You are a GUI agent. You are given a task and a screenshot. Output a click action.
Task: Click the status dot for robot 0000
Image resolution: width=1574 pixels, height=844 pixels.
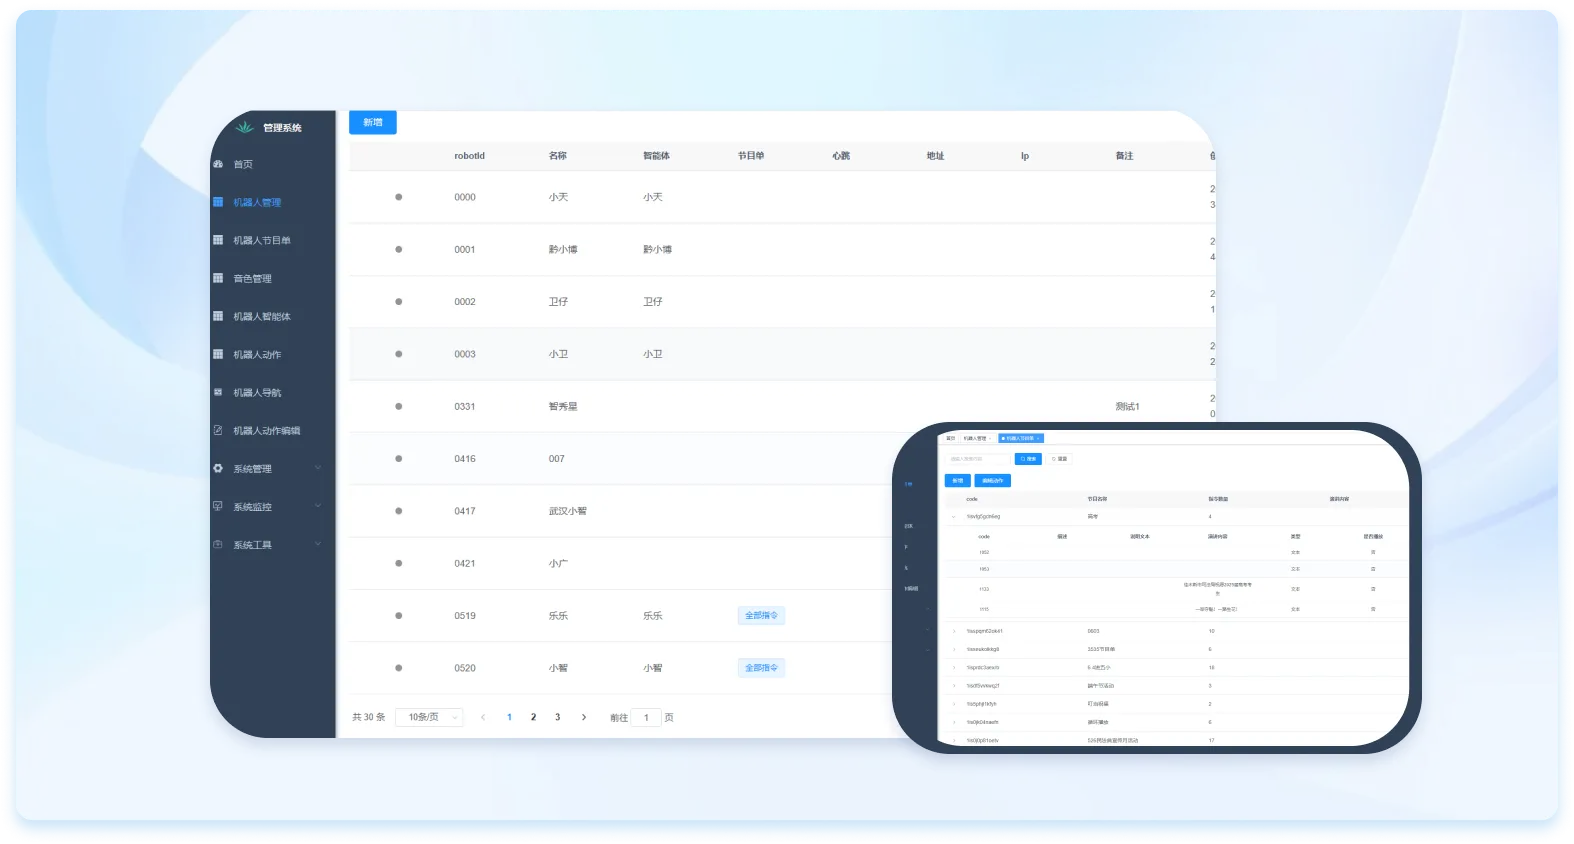[x=398, y=197]
